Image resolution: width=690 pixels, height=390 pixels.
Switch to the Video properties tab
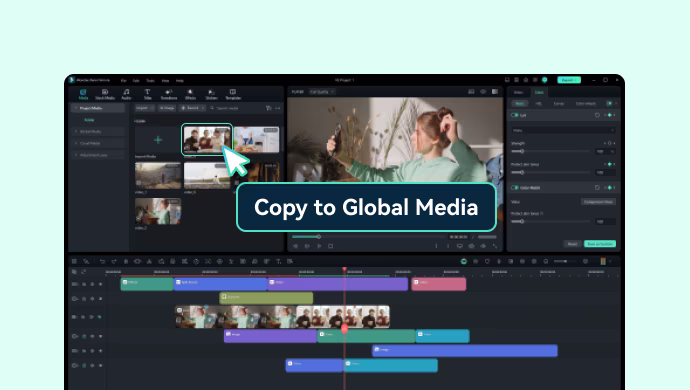pyautogui.click(x=518, y=92)
